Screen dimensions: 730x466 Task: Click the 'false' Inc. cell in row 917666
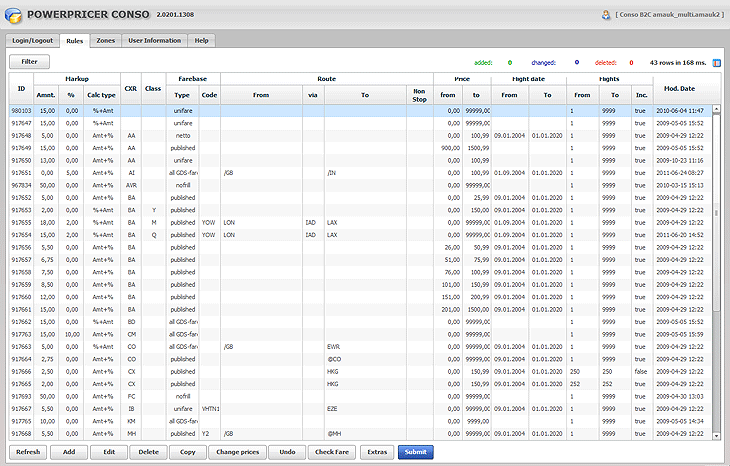[x=641, y=371]
